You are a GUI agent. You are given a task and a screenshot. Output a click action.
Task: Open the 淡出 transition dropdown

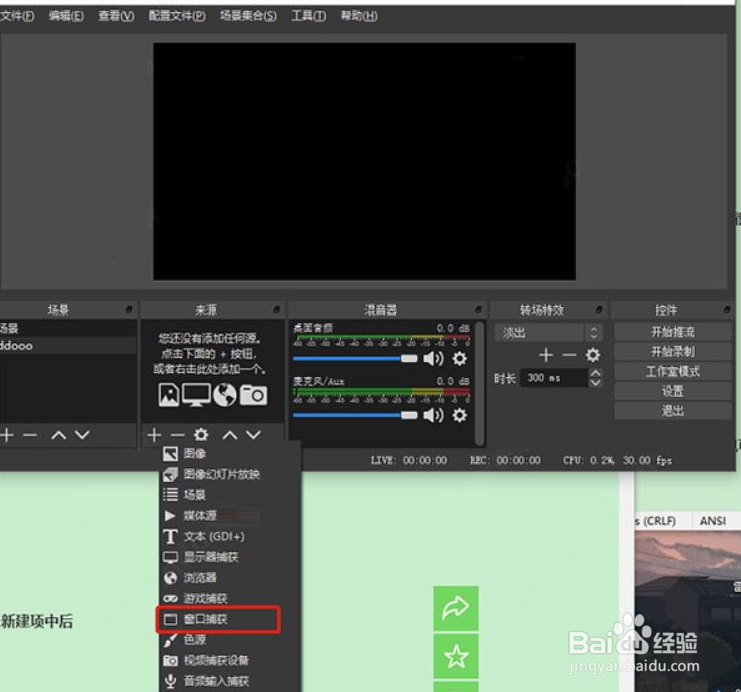click(549, 333)
